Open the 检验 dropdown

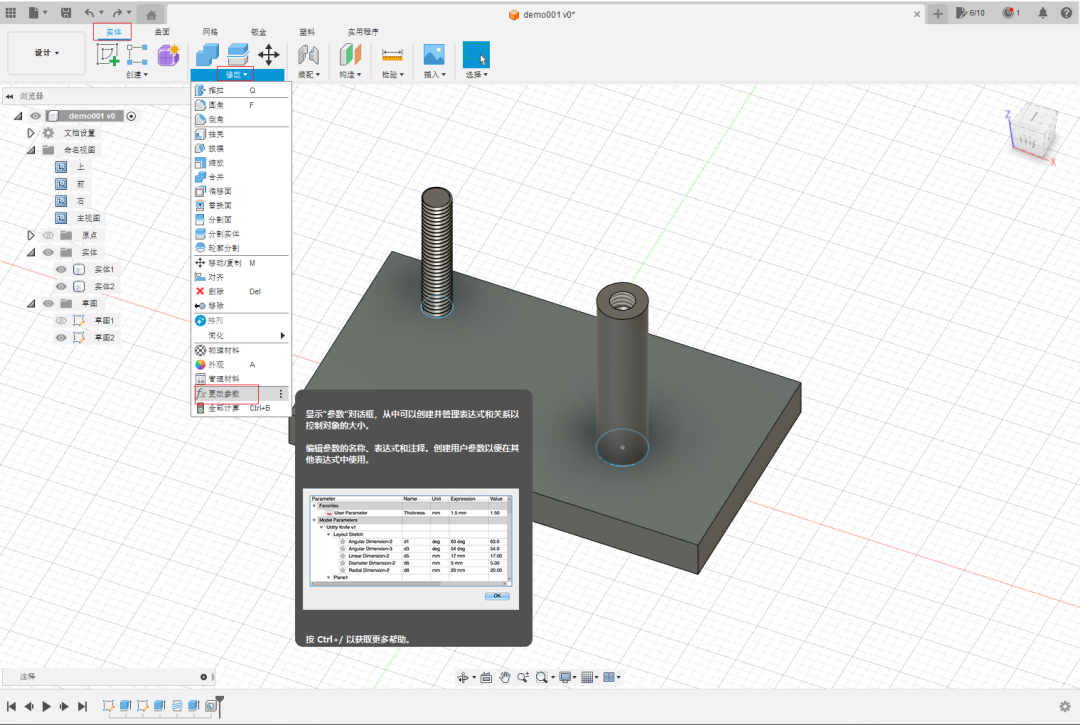[x=393, y=74]
